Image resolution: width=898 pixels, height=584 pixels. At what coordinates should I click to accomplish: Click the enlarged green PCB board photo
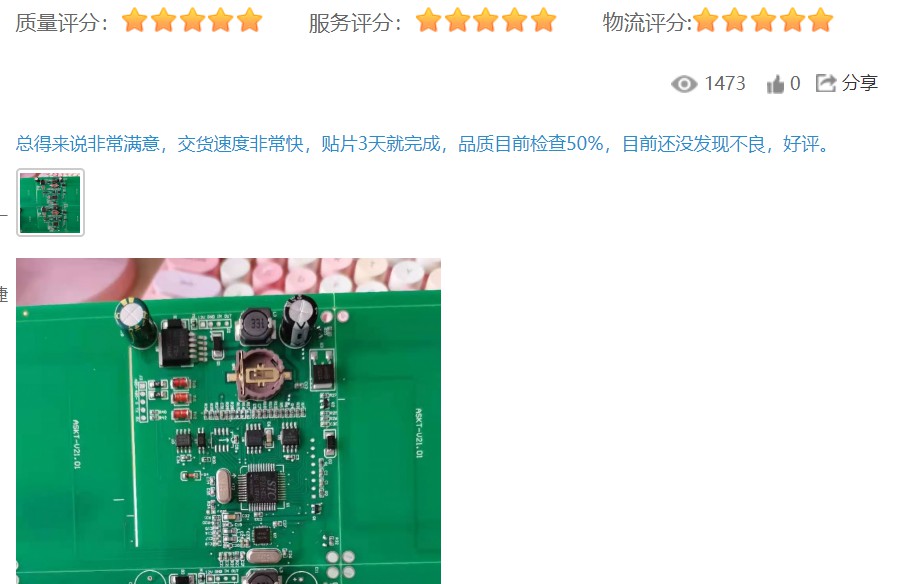(229, 421)
